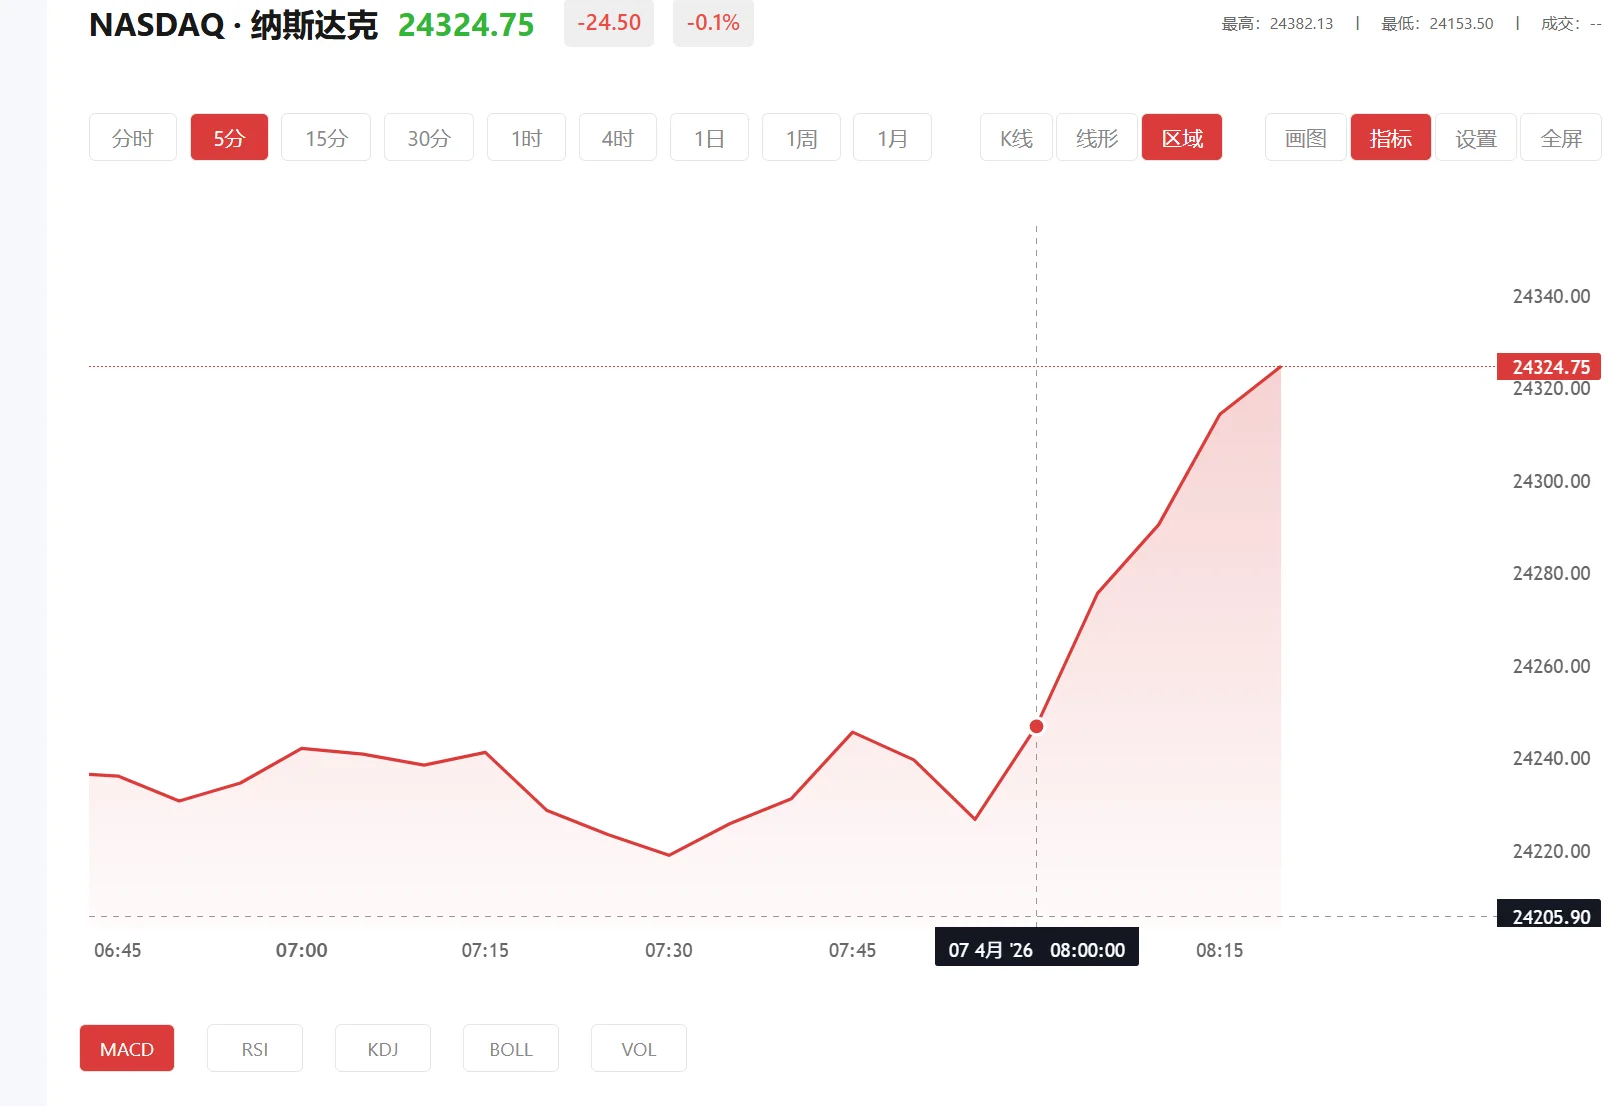Click the 24324.75 current price label
The height and width of the screenshot is (1106, 1620).
(1548, 367)
